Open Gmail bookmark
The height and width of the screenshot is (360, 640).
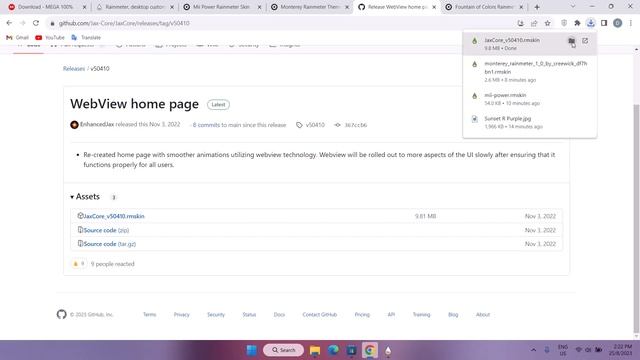pos(17,38)
